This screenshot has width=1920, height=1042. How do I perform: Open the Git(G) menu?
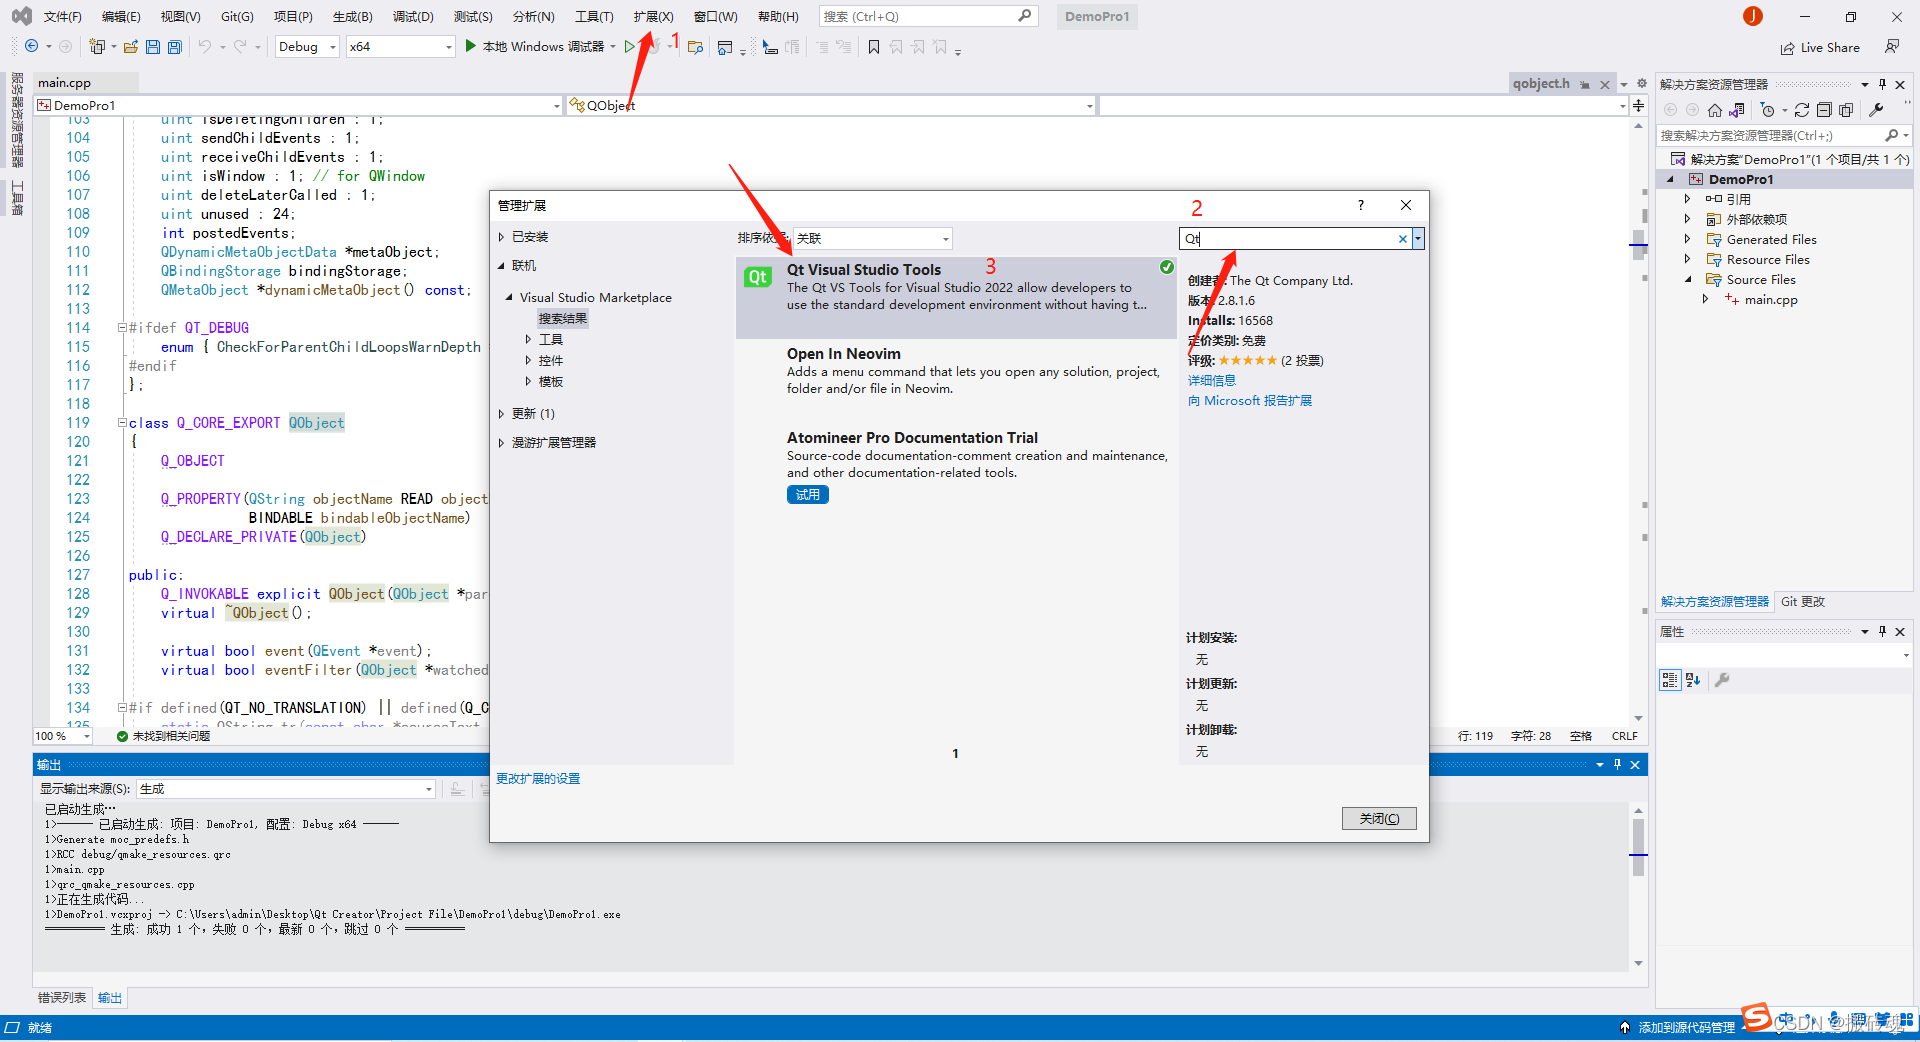point(237,16)
